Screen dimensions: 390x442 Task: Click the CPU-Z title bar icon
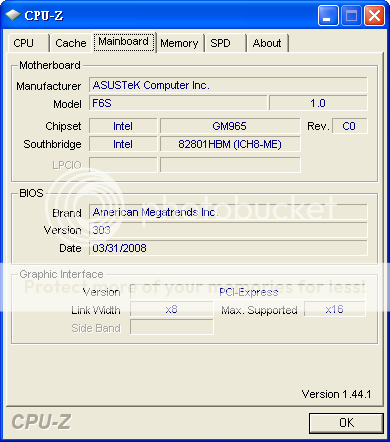tap(13, 15)
